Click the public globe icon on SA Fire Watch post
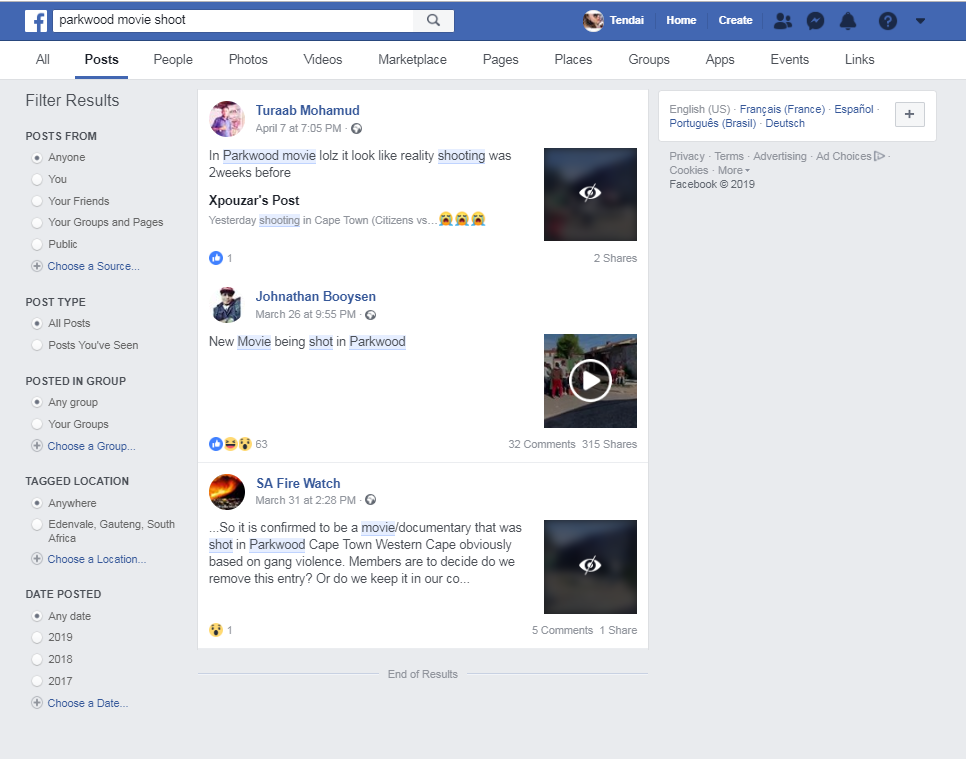The width and height of the screenshot is (966, 759). coord(371,500)
